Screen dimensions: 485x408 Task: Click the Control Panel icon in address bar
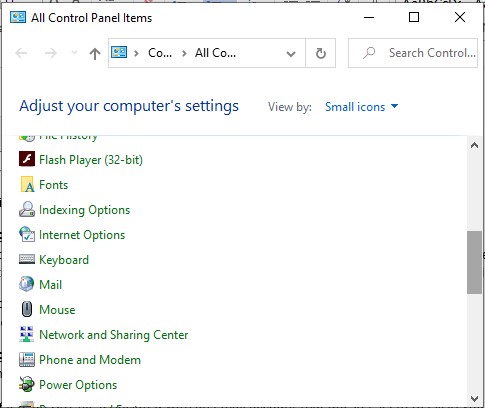(x=119, y=52)
